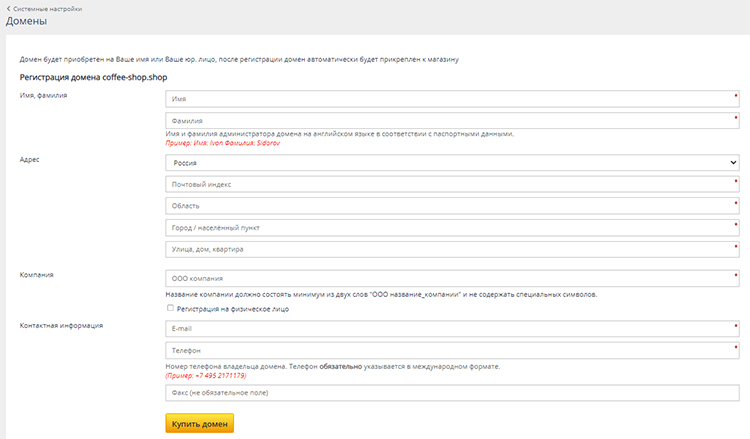The width and height of the screenshot is (750, 439).
Task: Click the E-mail input field
Action: point(451,329)
